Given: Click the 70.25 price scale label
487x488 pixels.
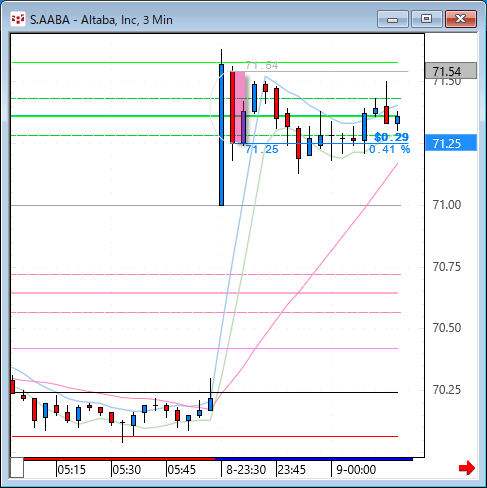Looking at the screenshot, I should (447, 389).
